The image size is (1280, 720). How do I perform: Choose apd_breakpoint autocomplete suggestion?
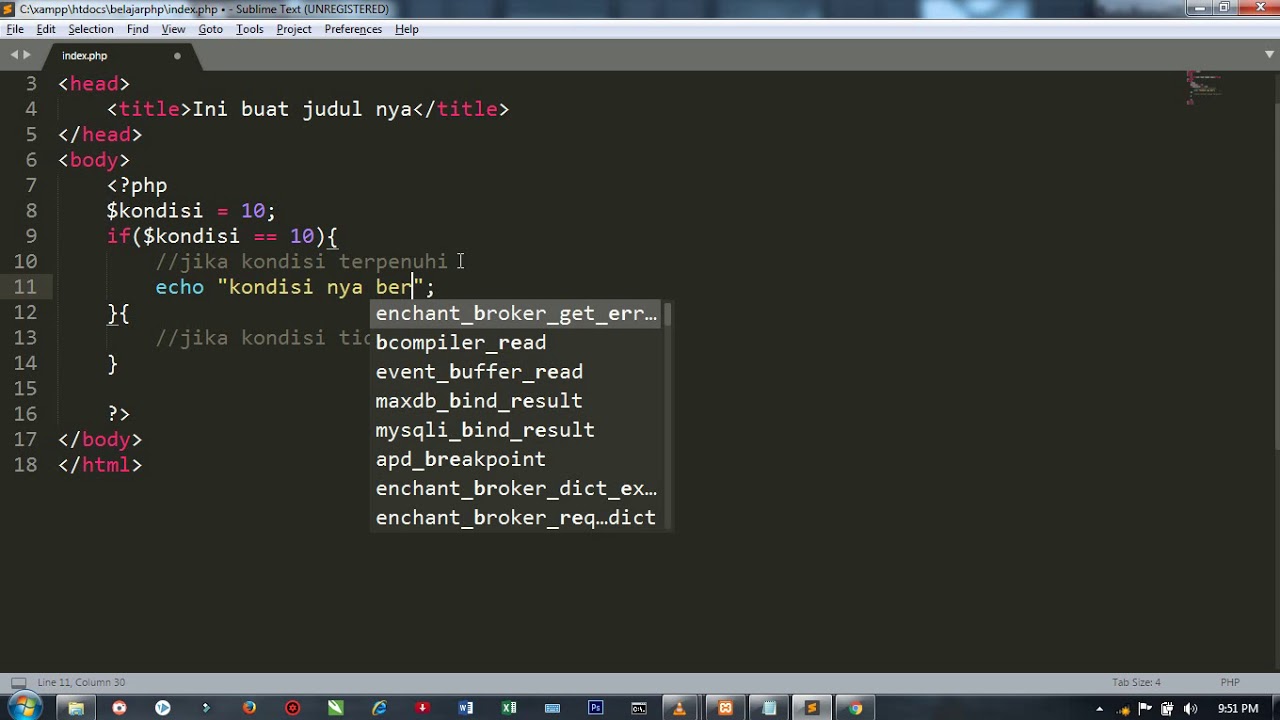pyautogui.click(x=516, y=459)
